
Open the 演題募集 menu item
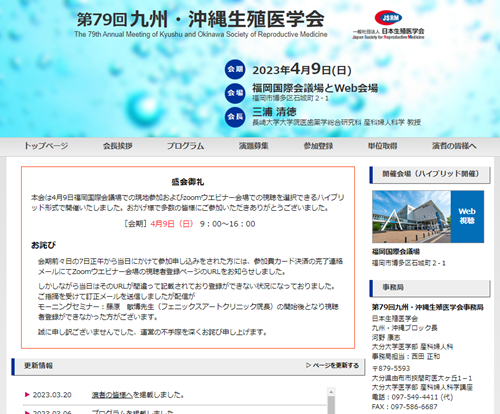tap(253, 146)
